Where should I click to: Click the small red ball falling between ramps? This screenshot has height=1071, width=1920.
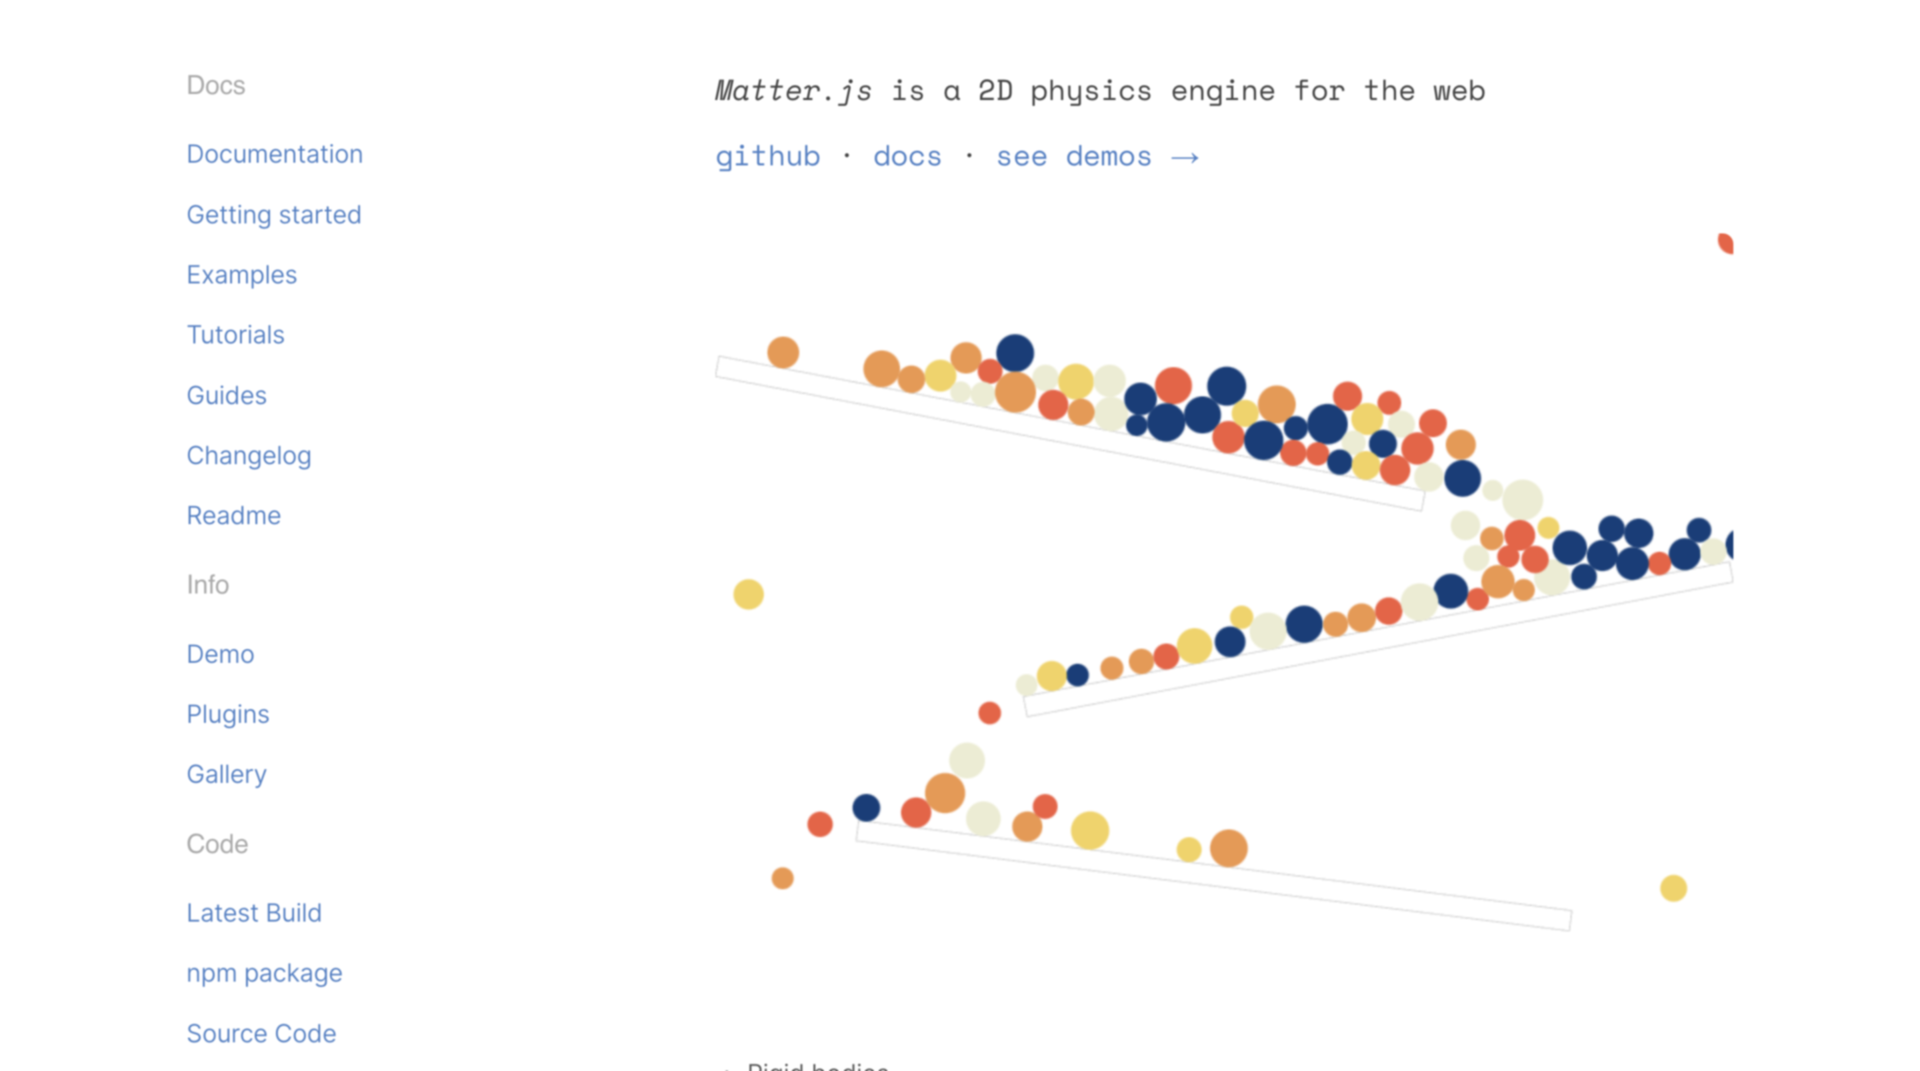[989, 713]
